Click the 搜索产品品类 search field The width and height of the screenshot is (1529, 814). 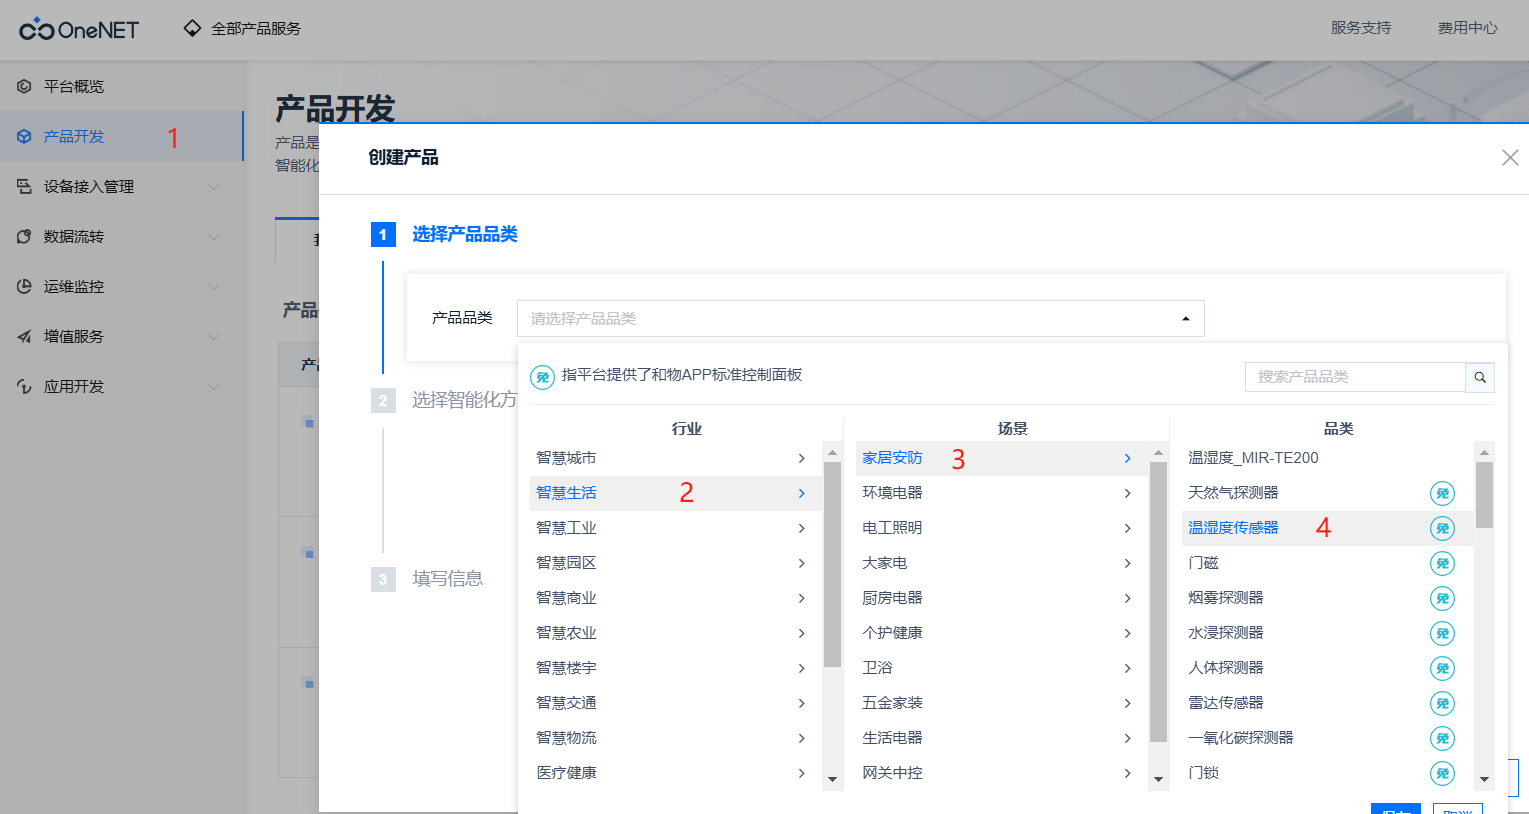click(1355, 377)
